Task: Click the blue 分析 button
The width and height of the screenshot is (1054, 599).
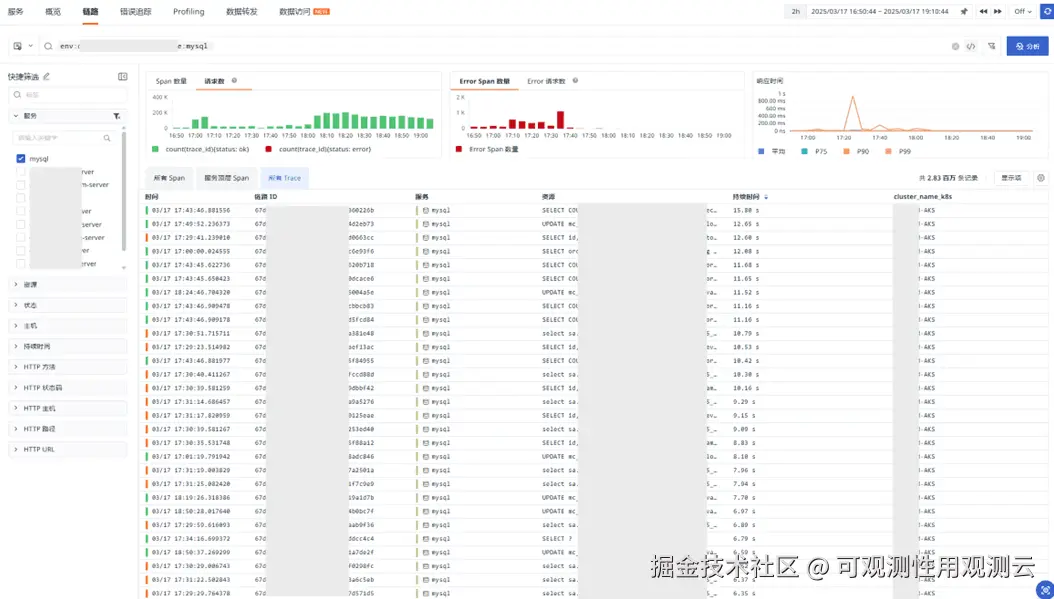Action: tap(1027, 46)
